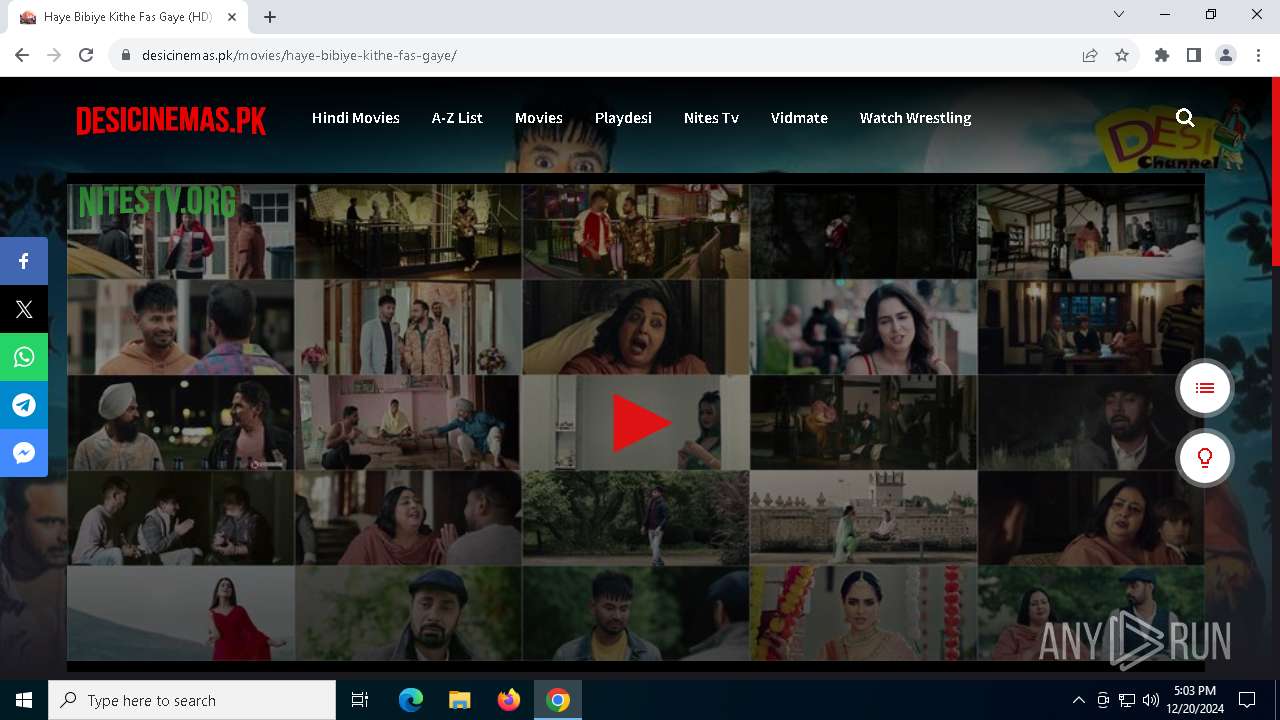The height and width of the screenshot is (720, 1280).
Task: Open the network tray icon
Action: [x=1126, y=700]
